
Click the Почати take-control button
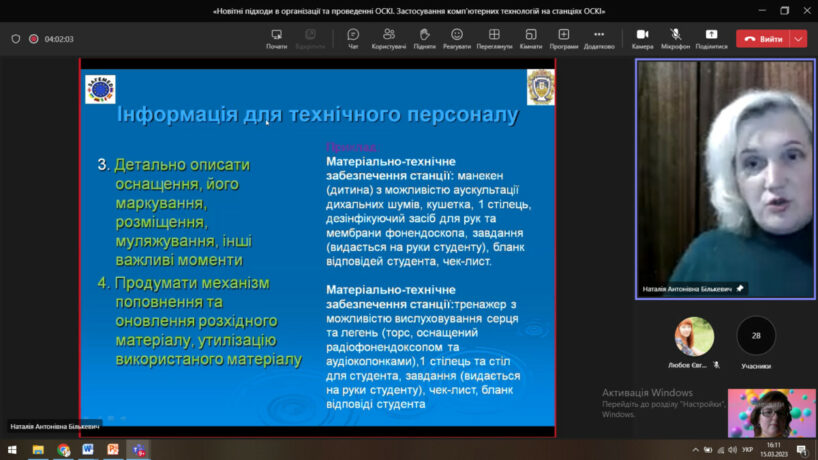click(x=277, y=38)
